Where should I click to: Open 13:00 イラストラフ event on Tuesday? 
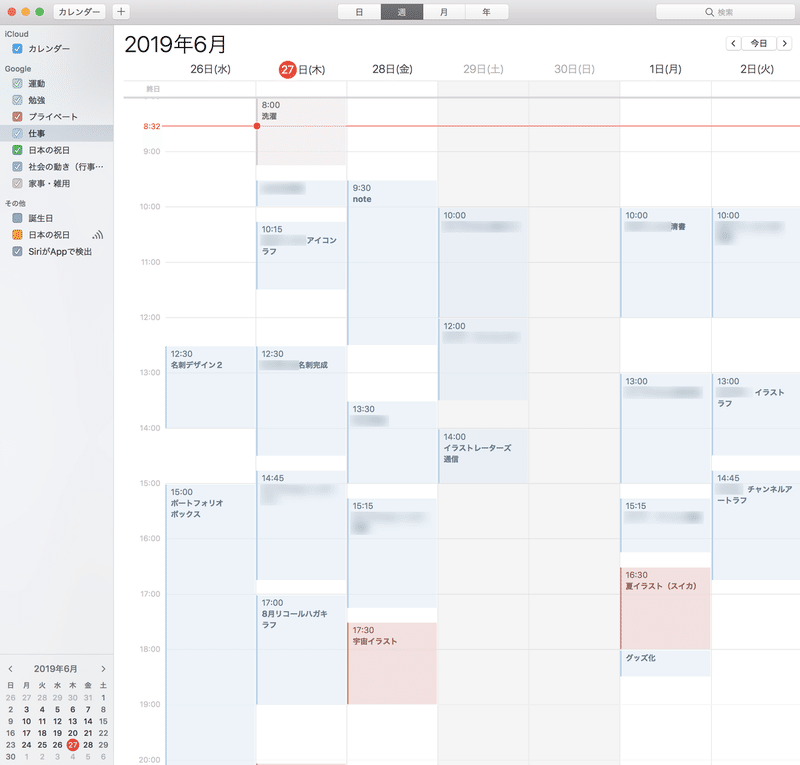(x=756, y=414)
